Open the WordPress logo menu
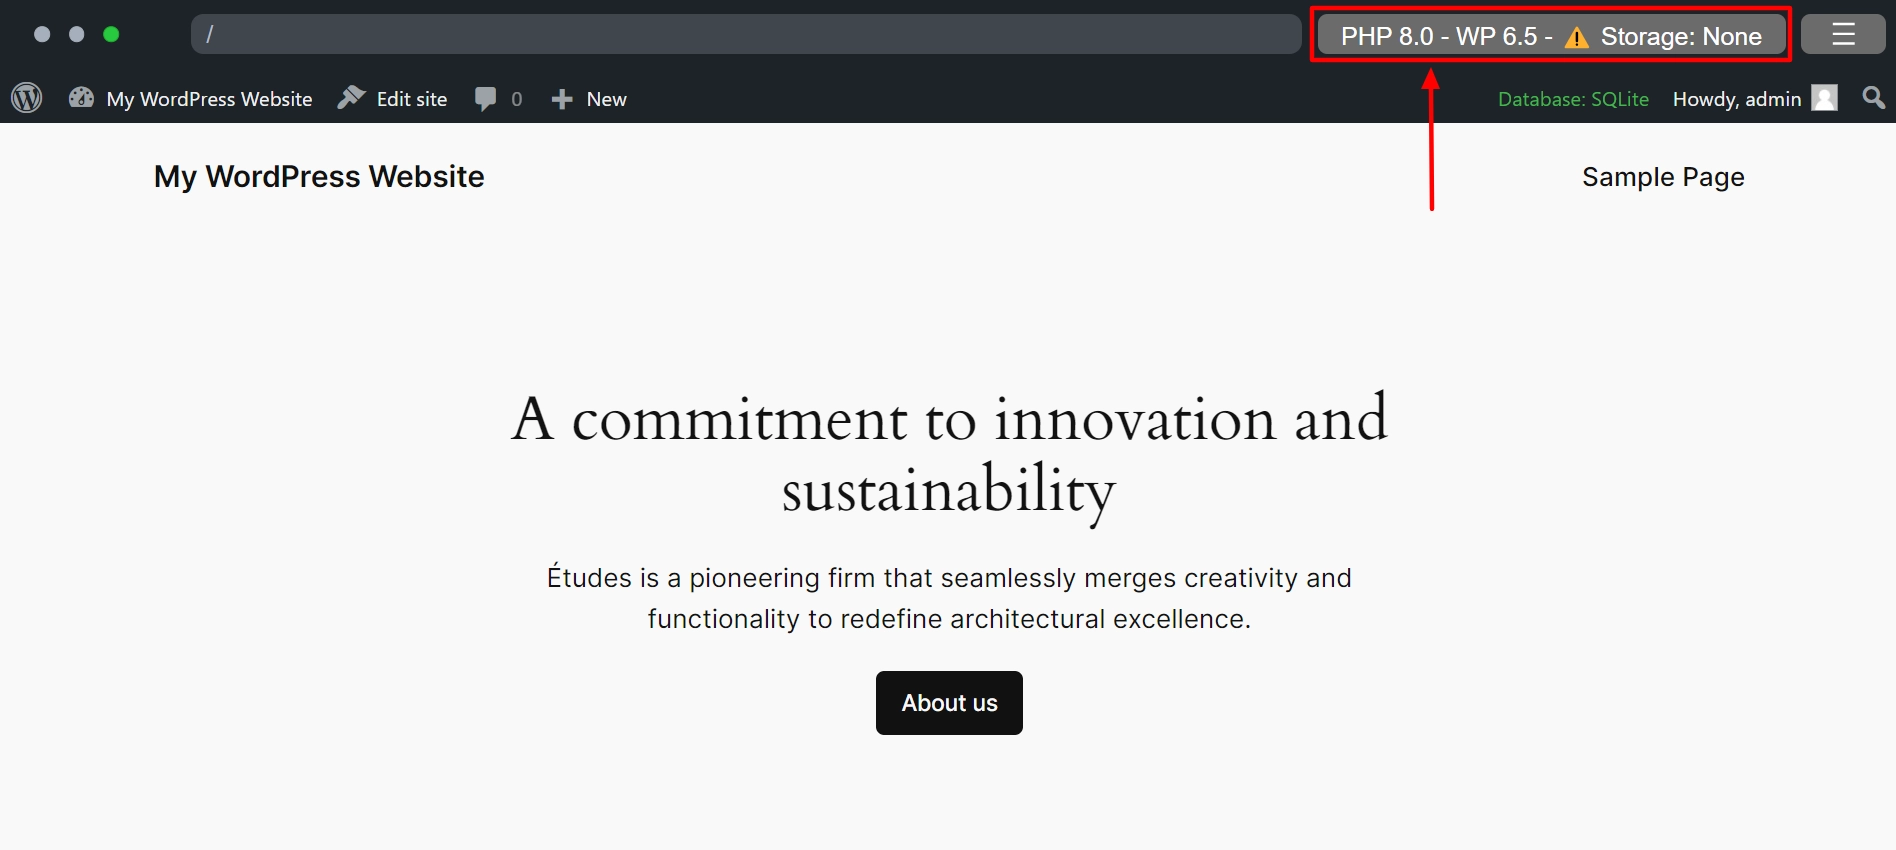1896x850 pixels. pyautogui.click(x=27, y=98)
